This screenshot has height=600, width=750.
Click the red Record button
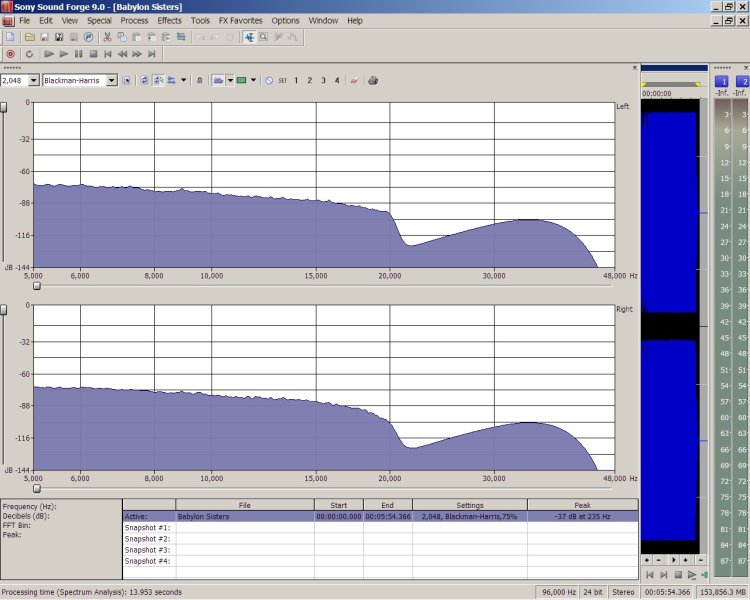point(10,54)
